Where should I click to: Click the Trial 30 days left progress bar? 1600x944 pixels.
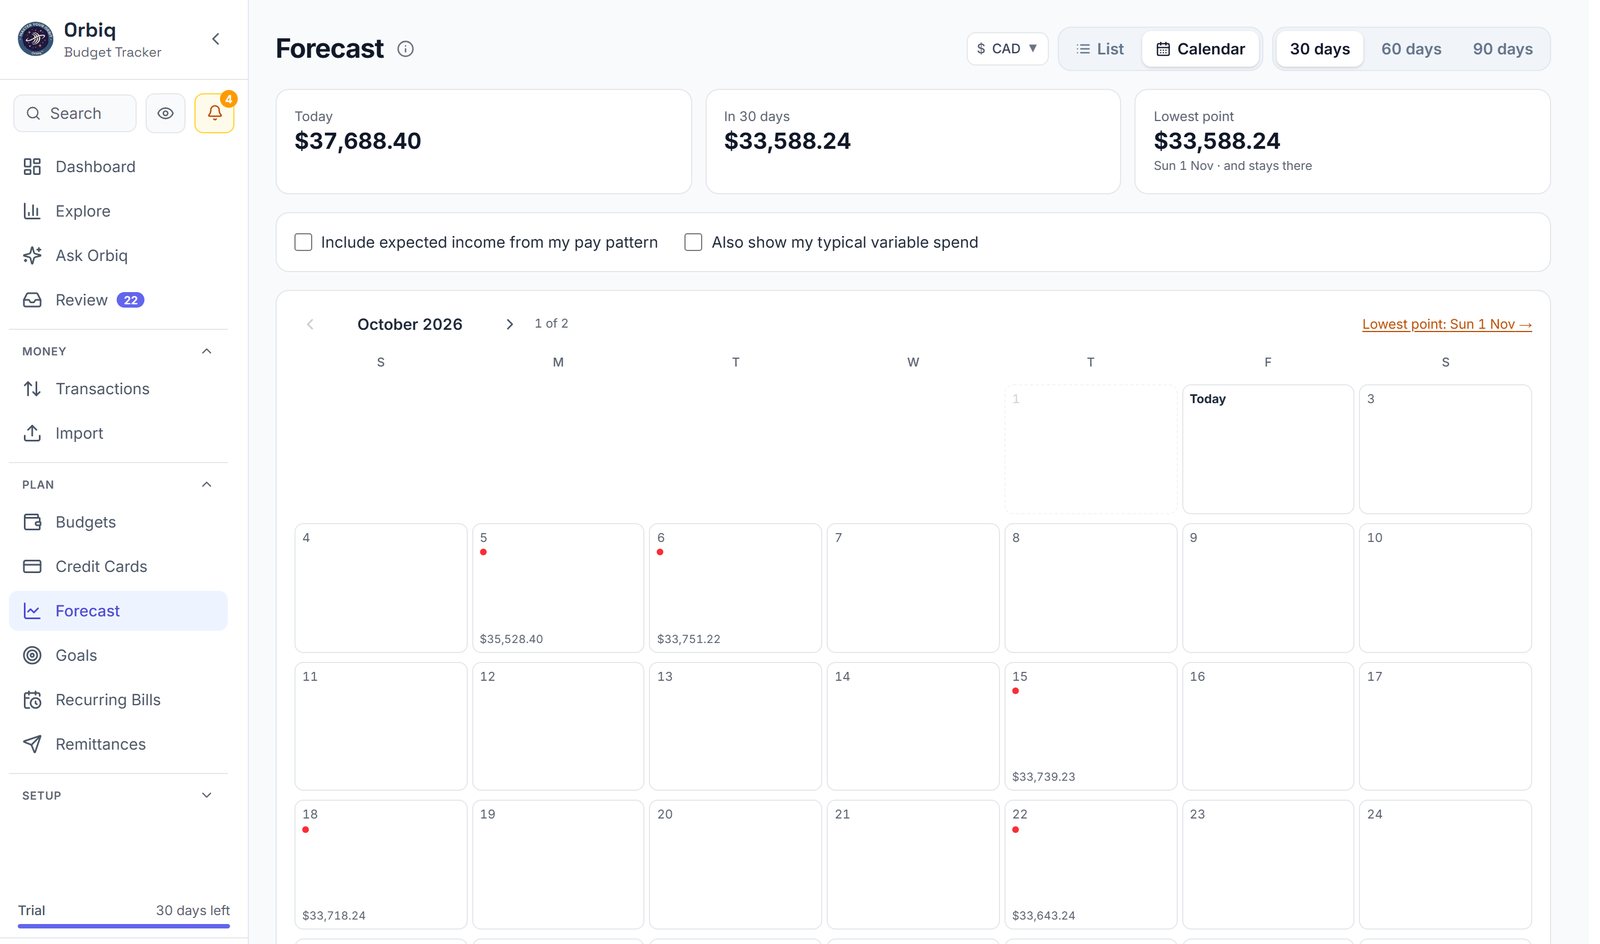tap(124, 926)
